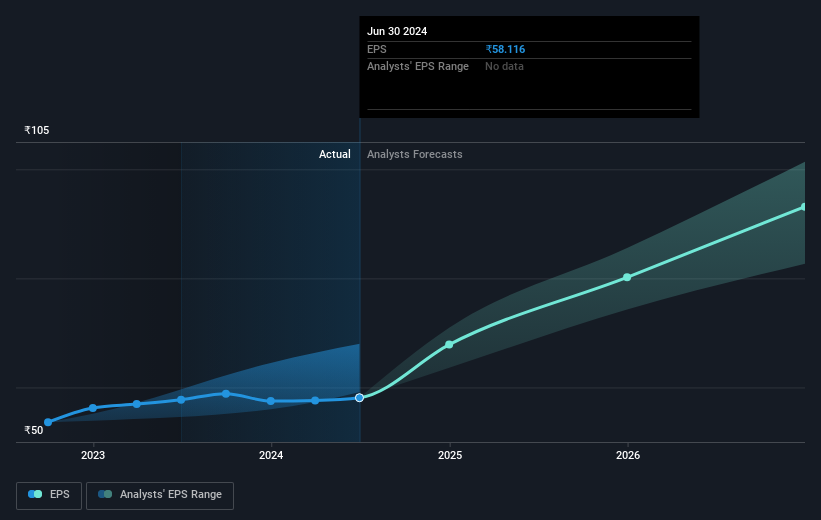Click the last forecast point at chart edge
Image resolution: width=821 pixels, height=520 pixels.
pos(804,207)
